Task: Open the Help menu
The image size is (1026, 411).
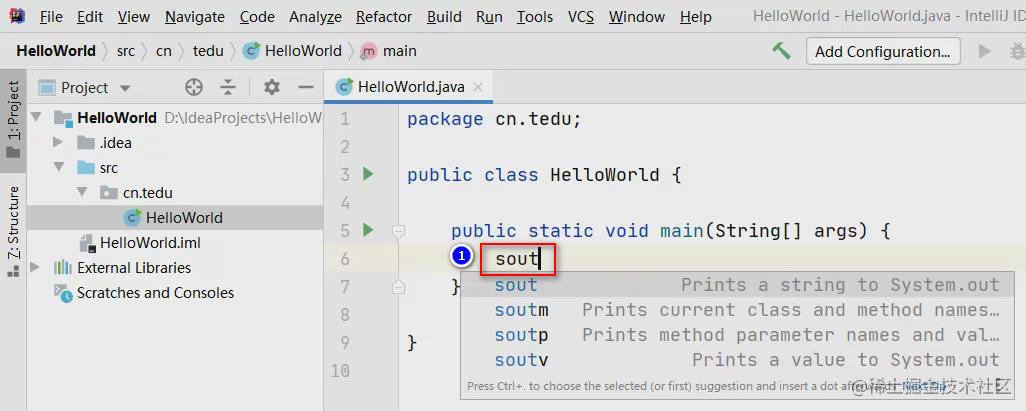Action: coord(696,16)
